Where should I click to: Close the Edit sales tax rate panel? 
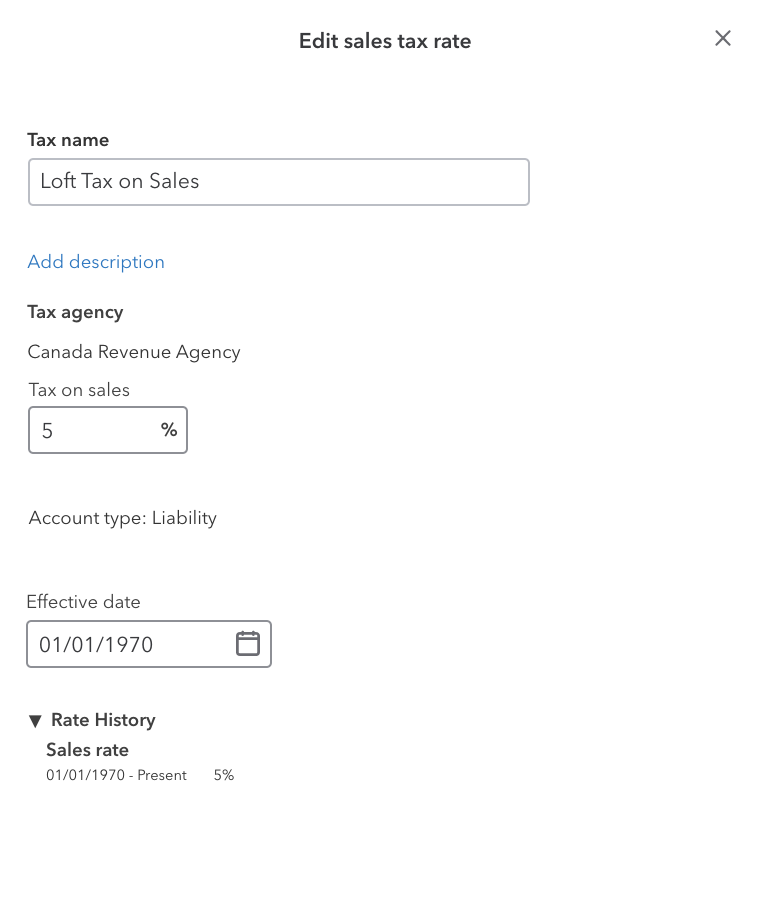coord(723,38)
